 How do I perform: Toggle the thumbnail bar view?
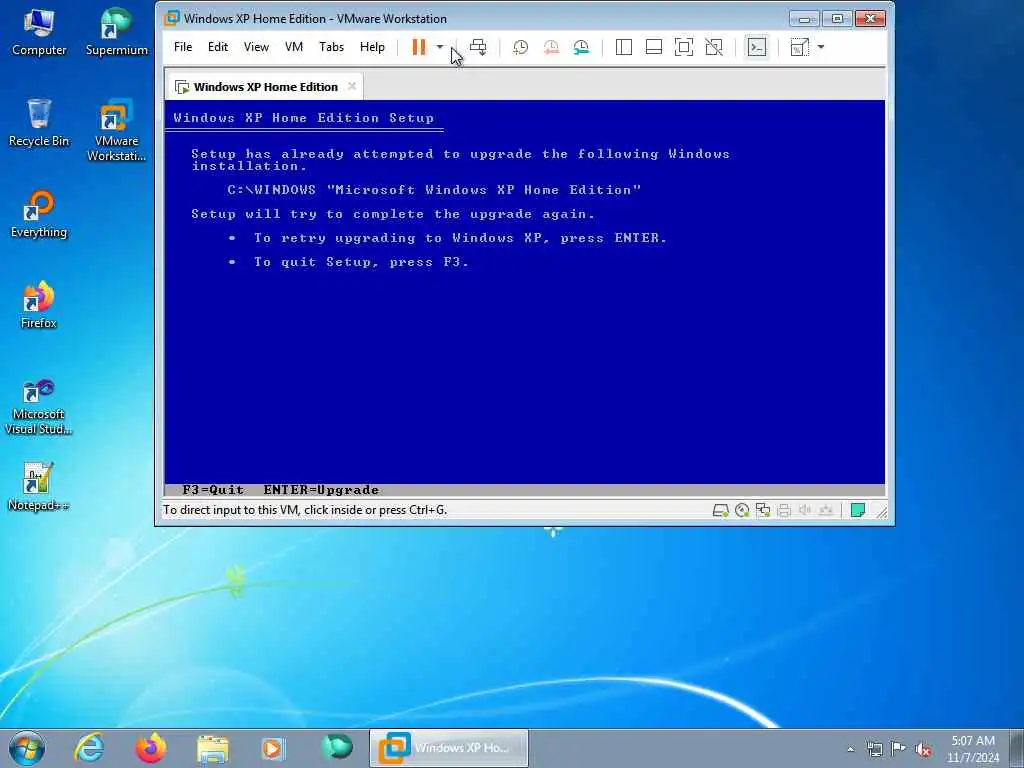coord(654,47)
